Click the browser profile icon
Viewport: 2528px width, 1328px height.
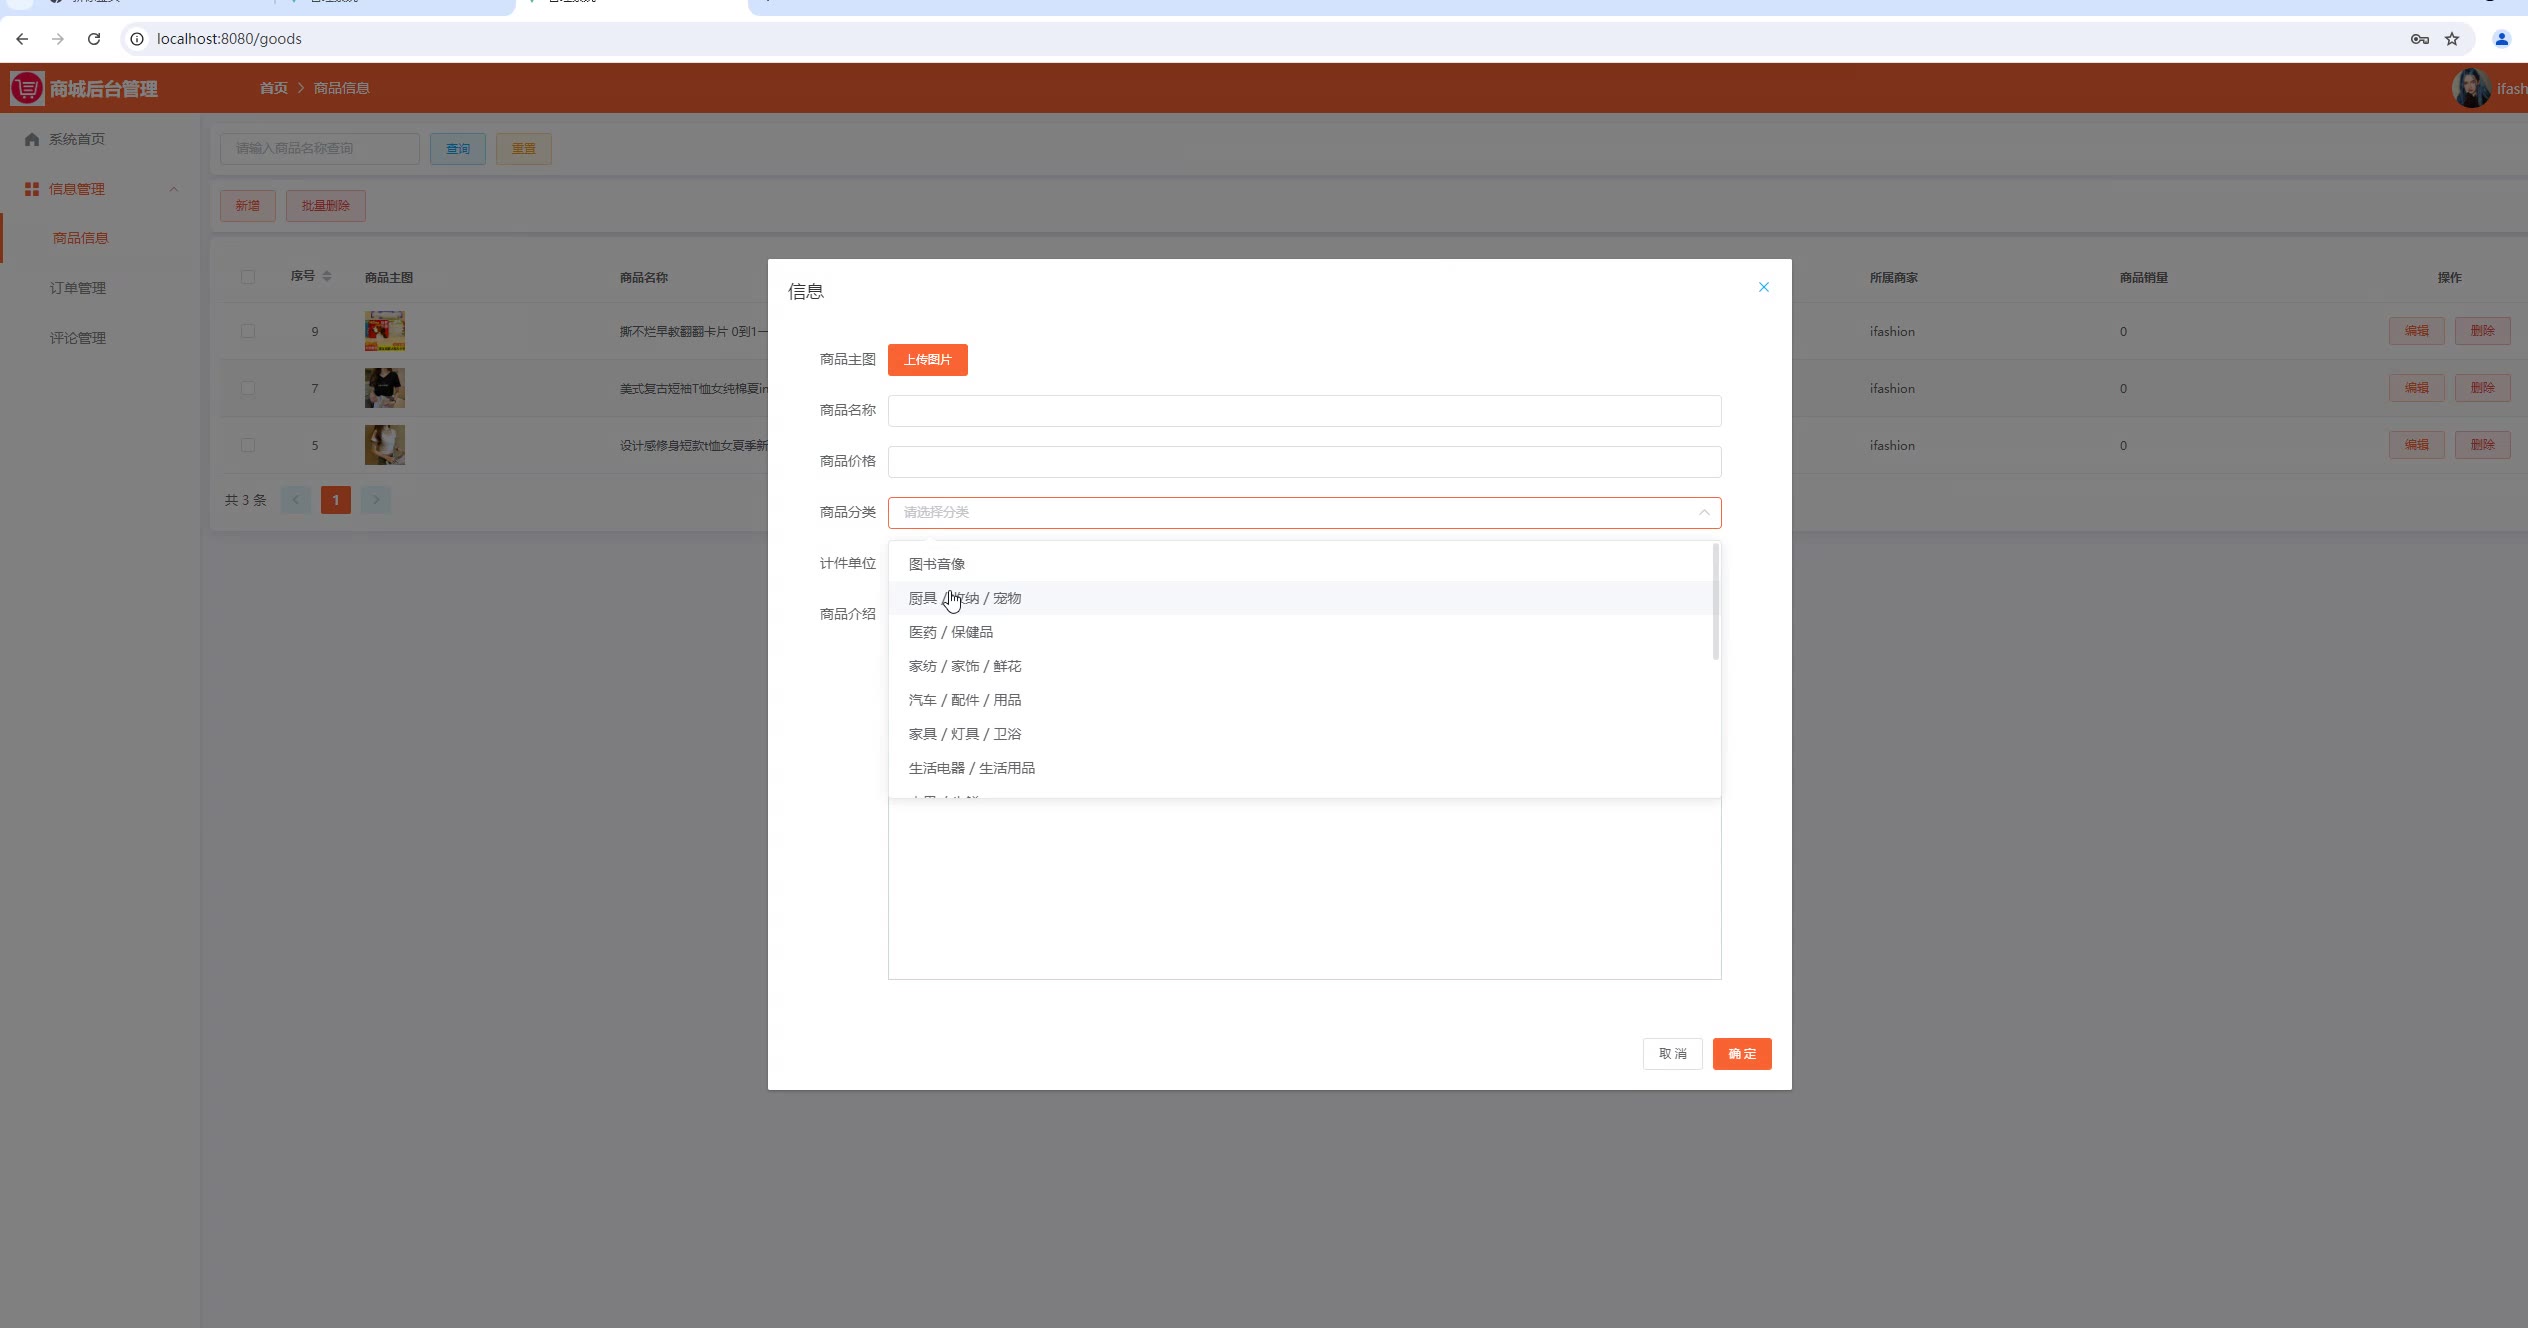pyautogui.click(x=2501, y=39)
